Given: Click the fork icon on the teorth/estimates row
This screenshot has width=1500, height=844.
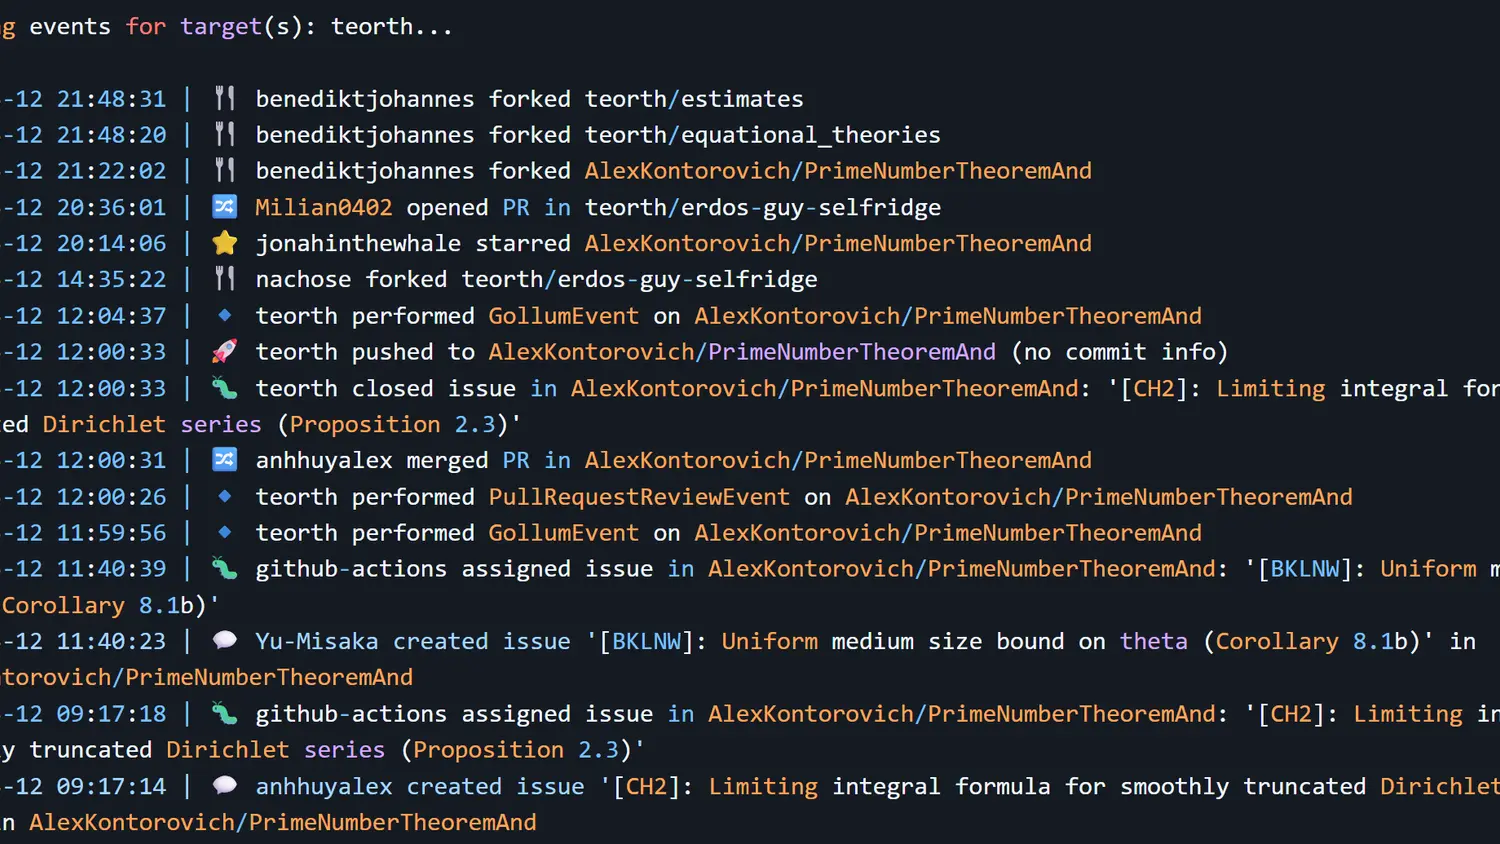Looking at the screenshot, I should click(x=225, y=98).
